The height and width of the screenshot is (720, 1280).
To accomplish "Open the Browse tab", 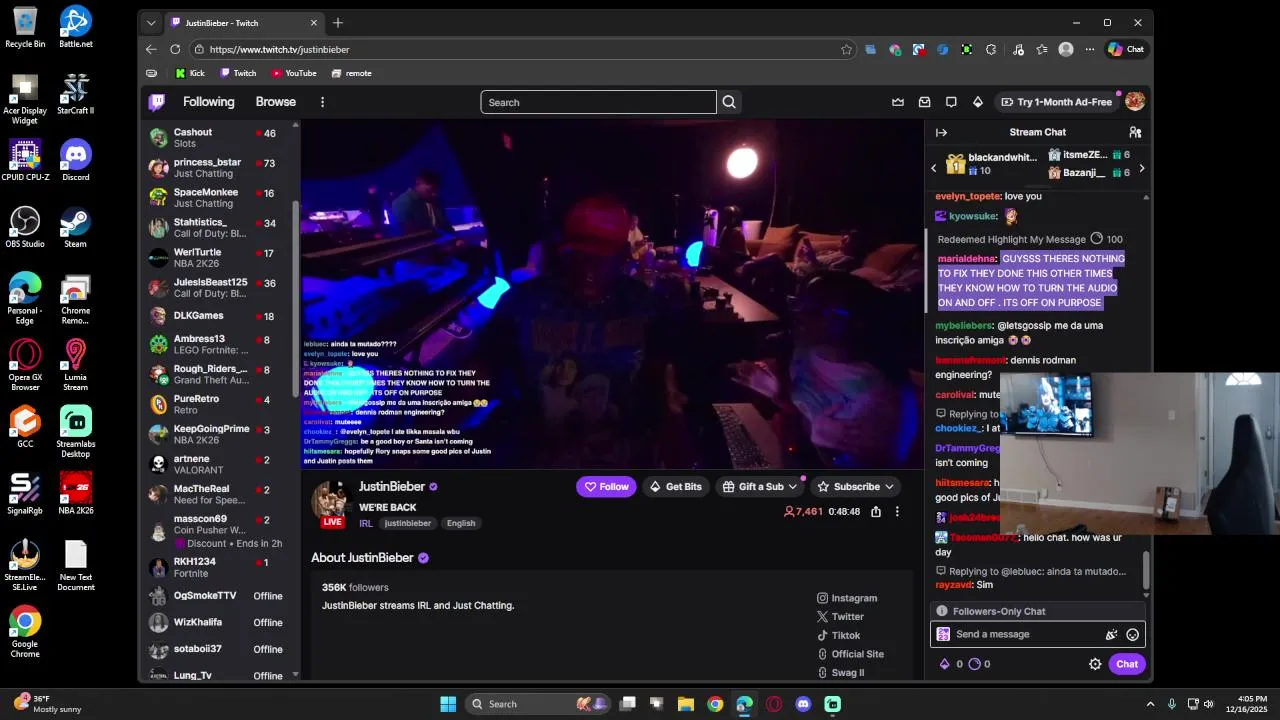I will (x=275, y=102).
